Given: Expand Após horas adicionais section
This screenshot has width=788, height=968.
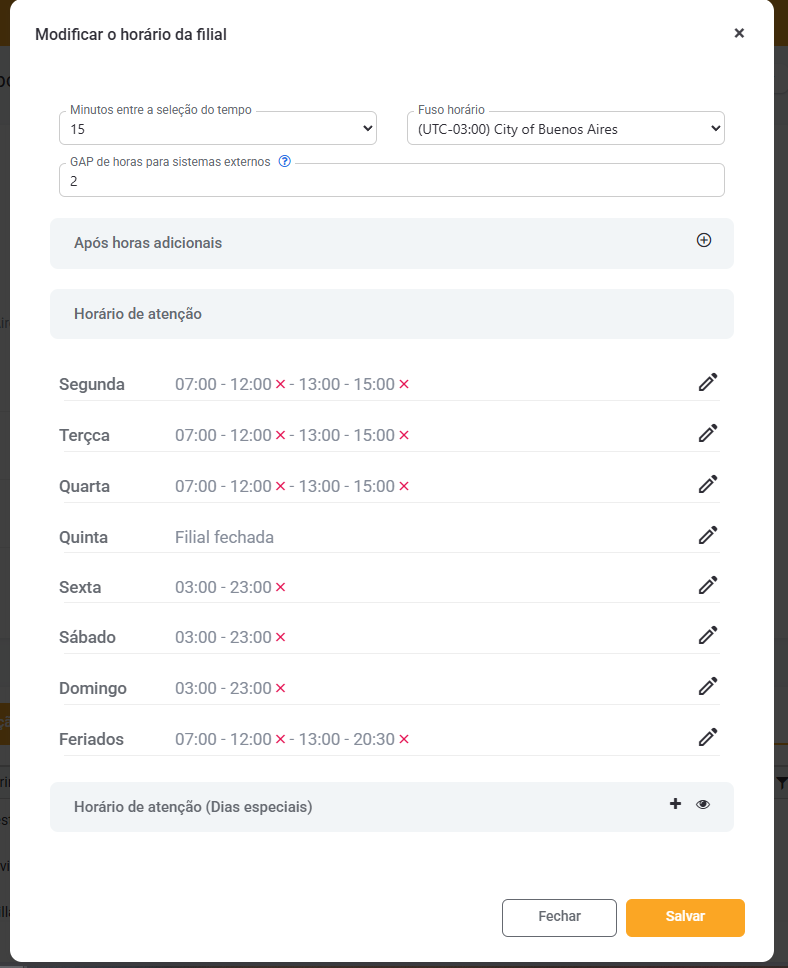Looking at the screenshot, I should [x=704, y=240].
